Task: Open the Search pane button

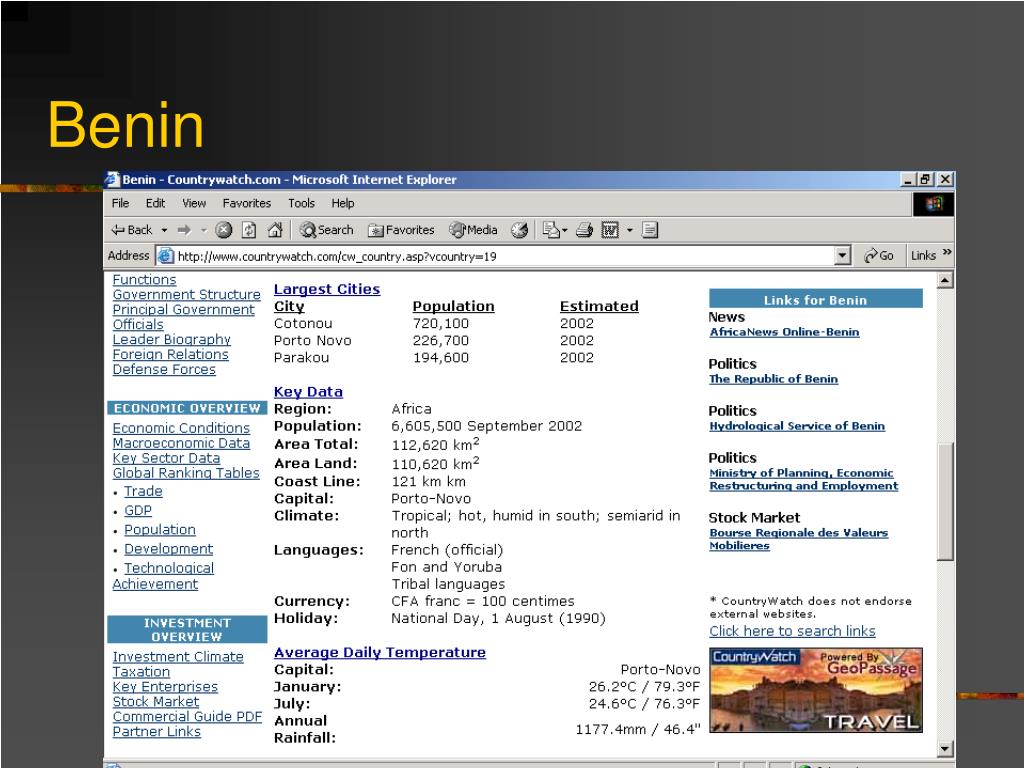Action: tap(327, 230)
